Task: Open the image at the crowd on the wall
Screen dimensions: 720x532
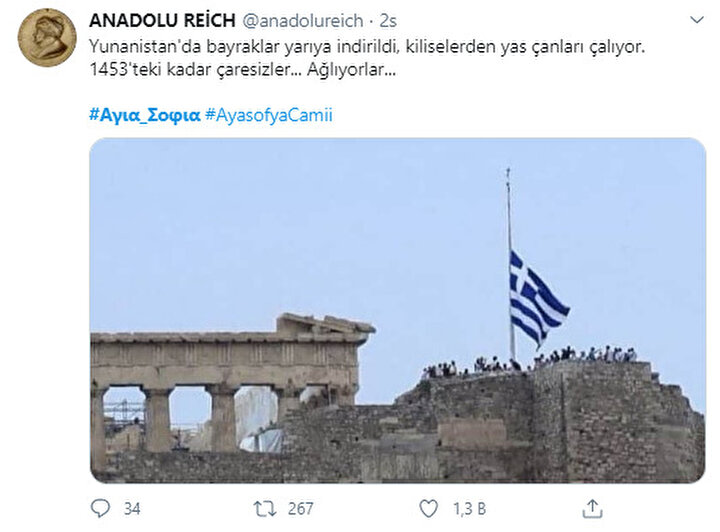Action: click(x=528, y=359)
